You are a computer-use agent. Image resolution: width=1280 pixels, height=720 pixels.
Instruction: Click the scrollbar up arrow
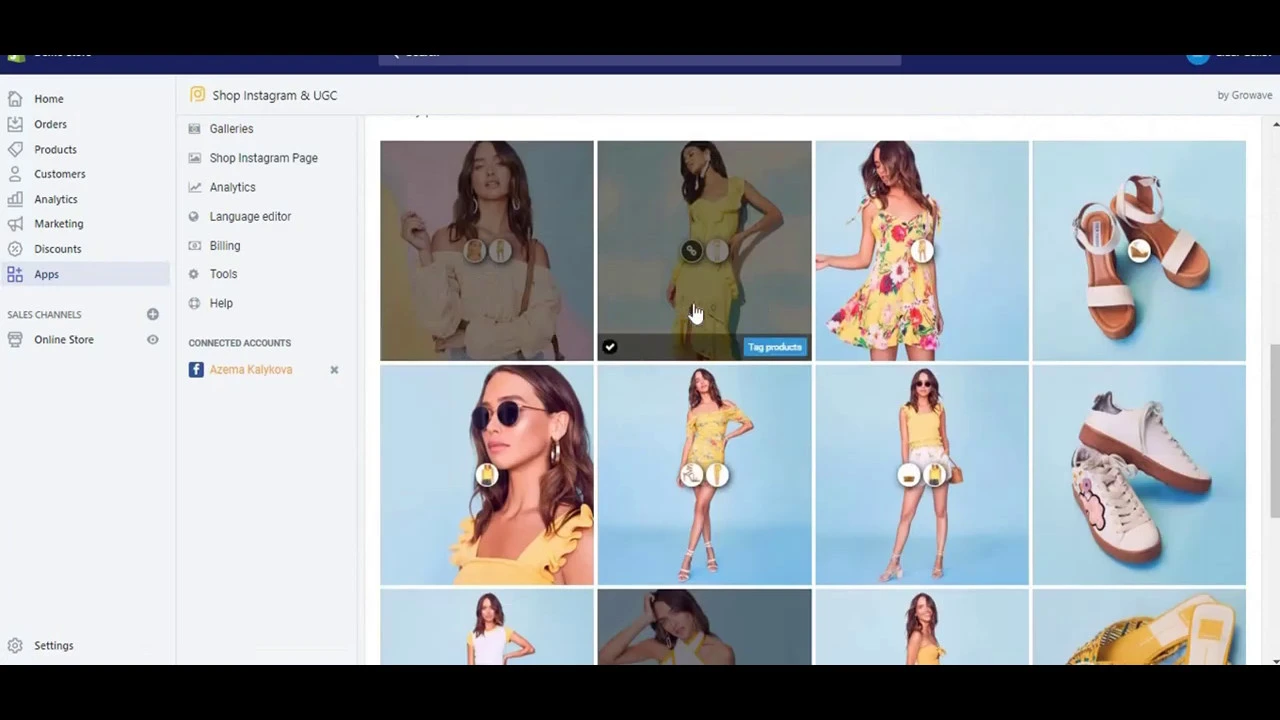point(1275,125)
